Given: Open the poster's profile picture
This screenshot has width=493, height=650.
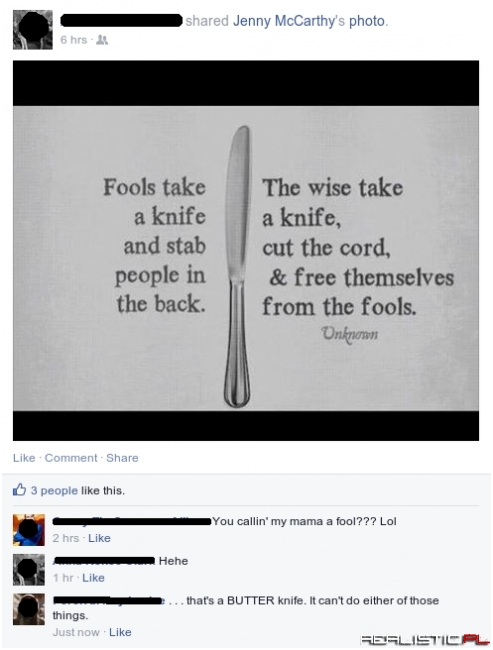Looking at the screenshot, I should [x=33, y=29].
